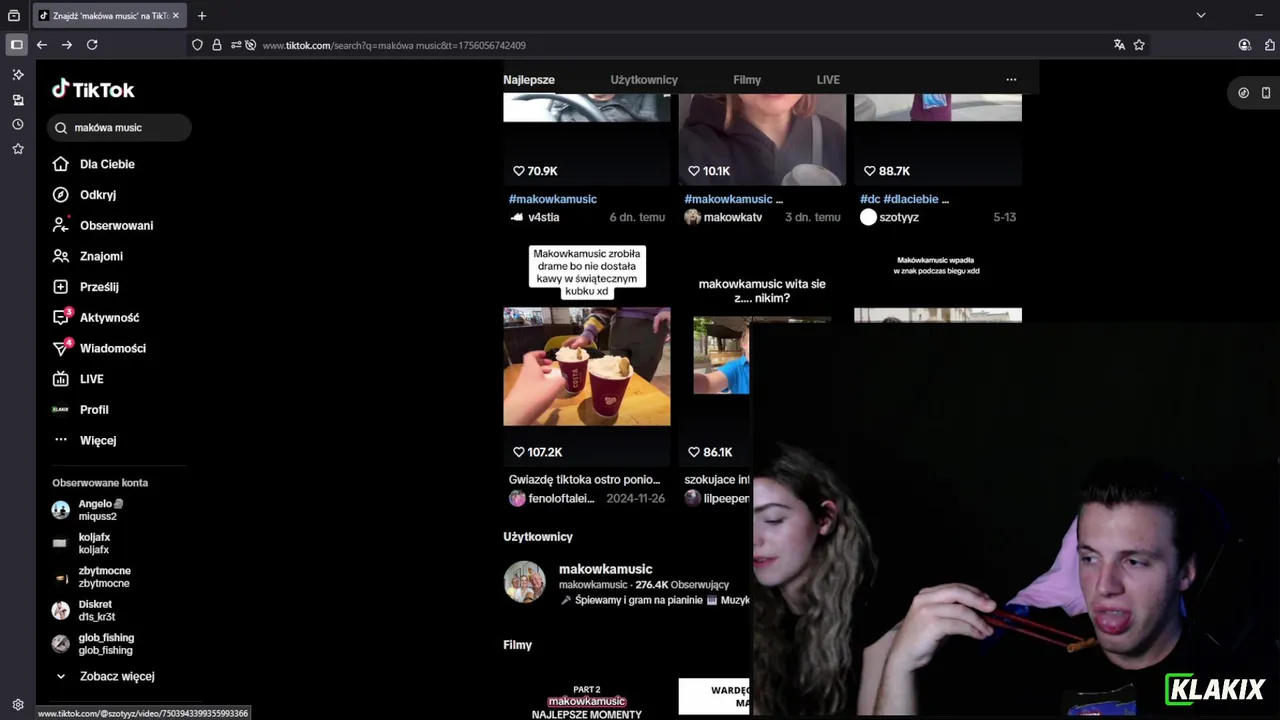Open browser sidebar history clock icon

[18, 124]
